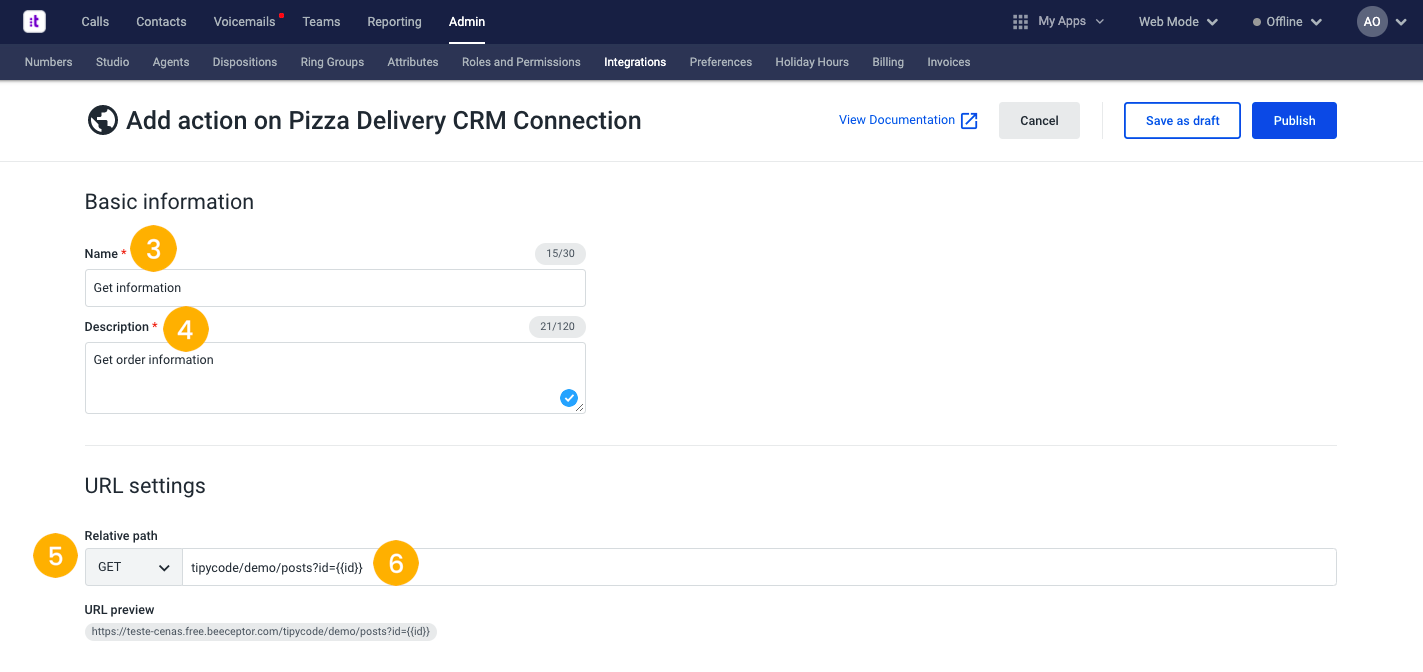The height and width of the screenshot is (672, 1423).
Task: Open the My Apps grid icon
Action: coord(1020,21)
